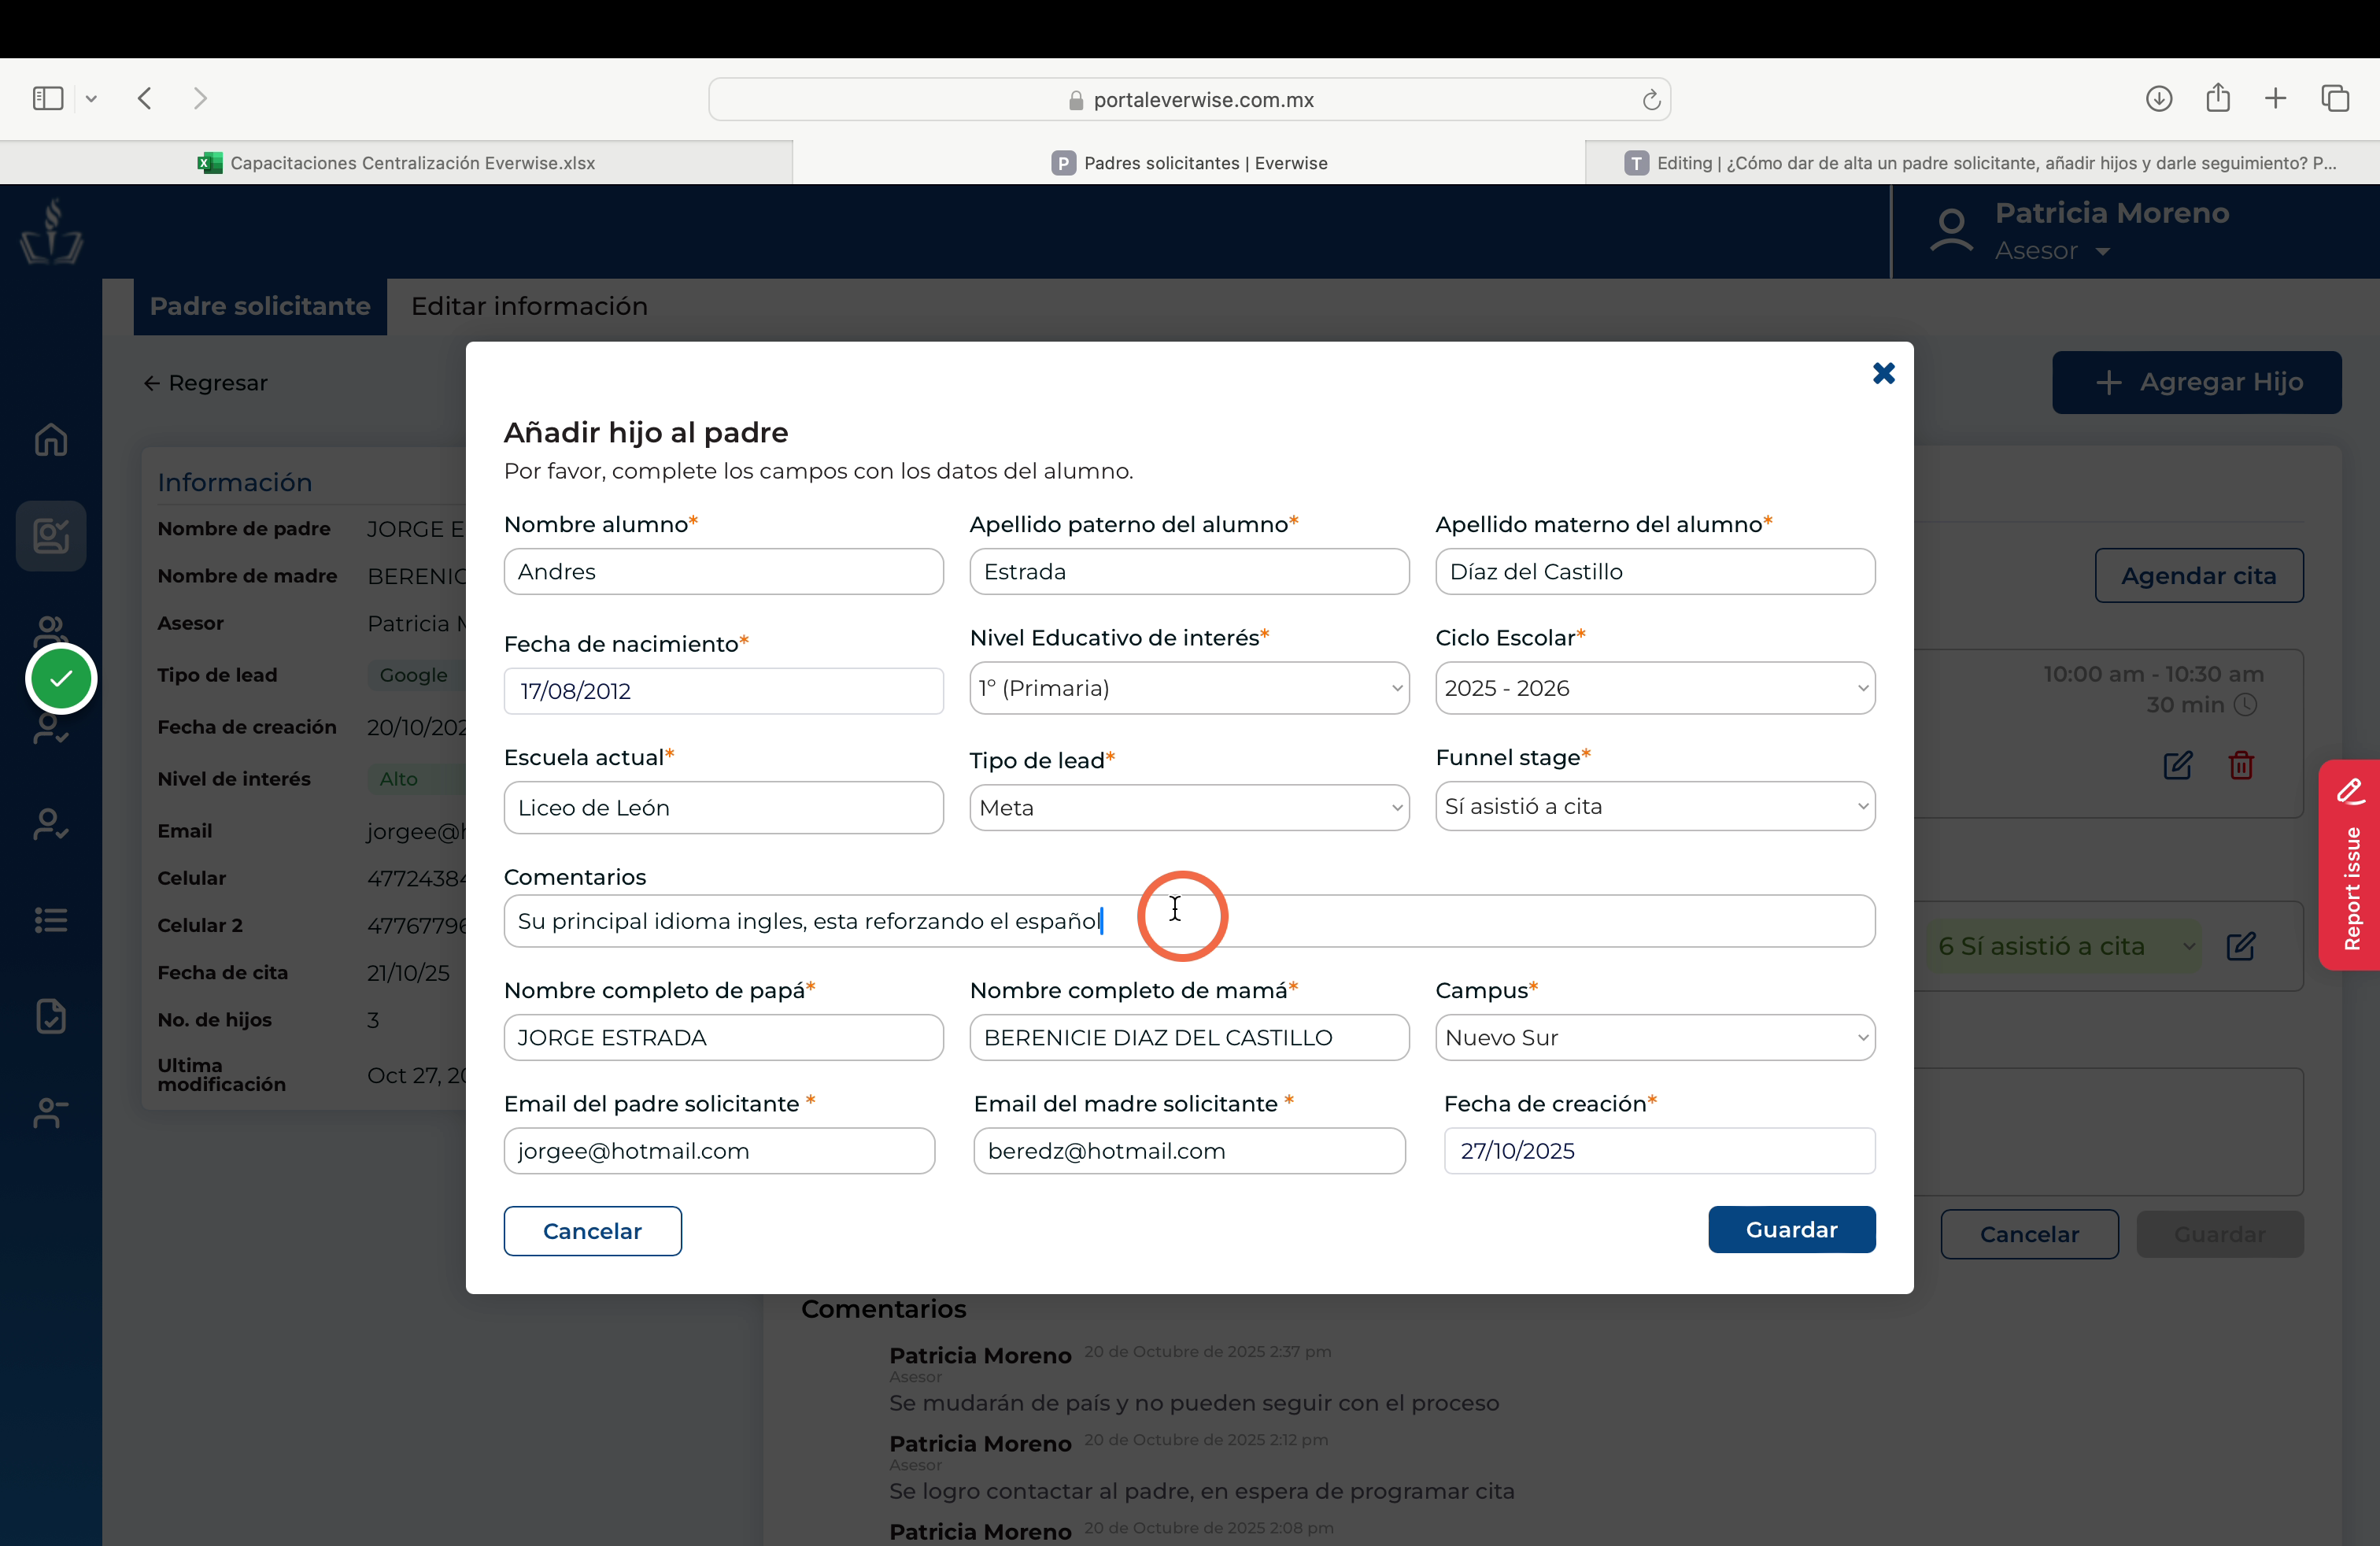
Task: Click Cancelar in the dialog
Action: [x=592, y=1231]
